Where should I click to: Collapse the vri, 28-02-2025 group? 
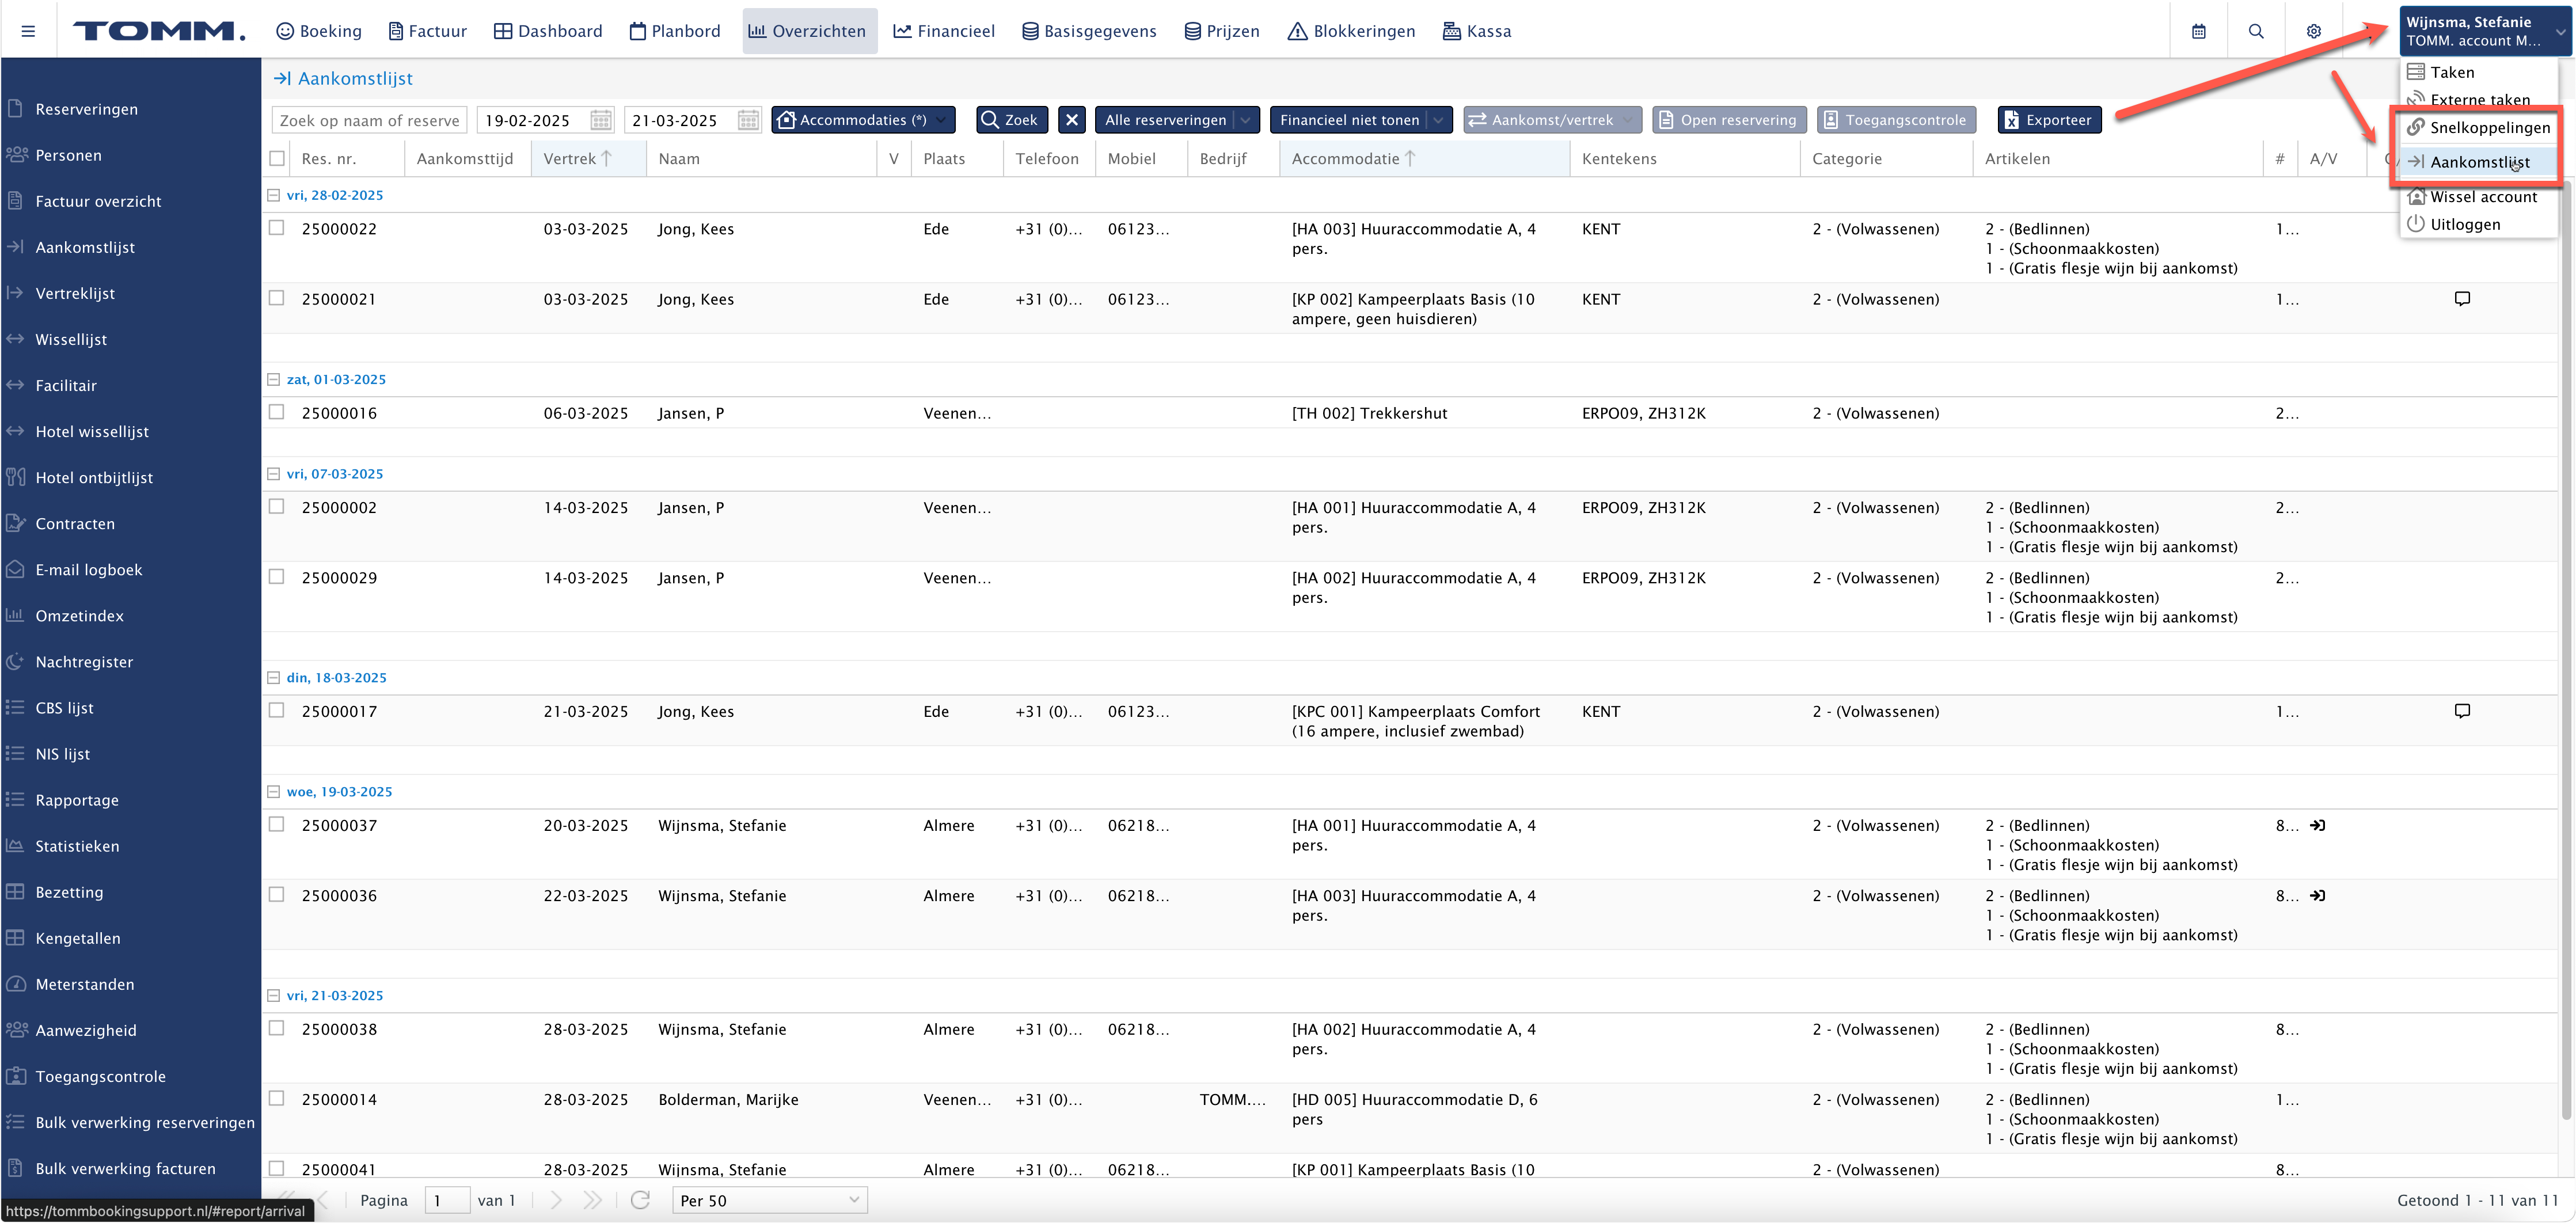pos(274,195)
